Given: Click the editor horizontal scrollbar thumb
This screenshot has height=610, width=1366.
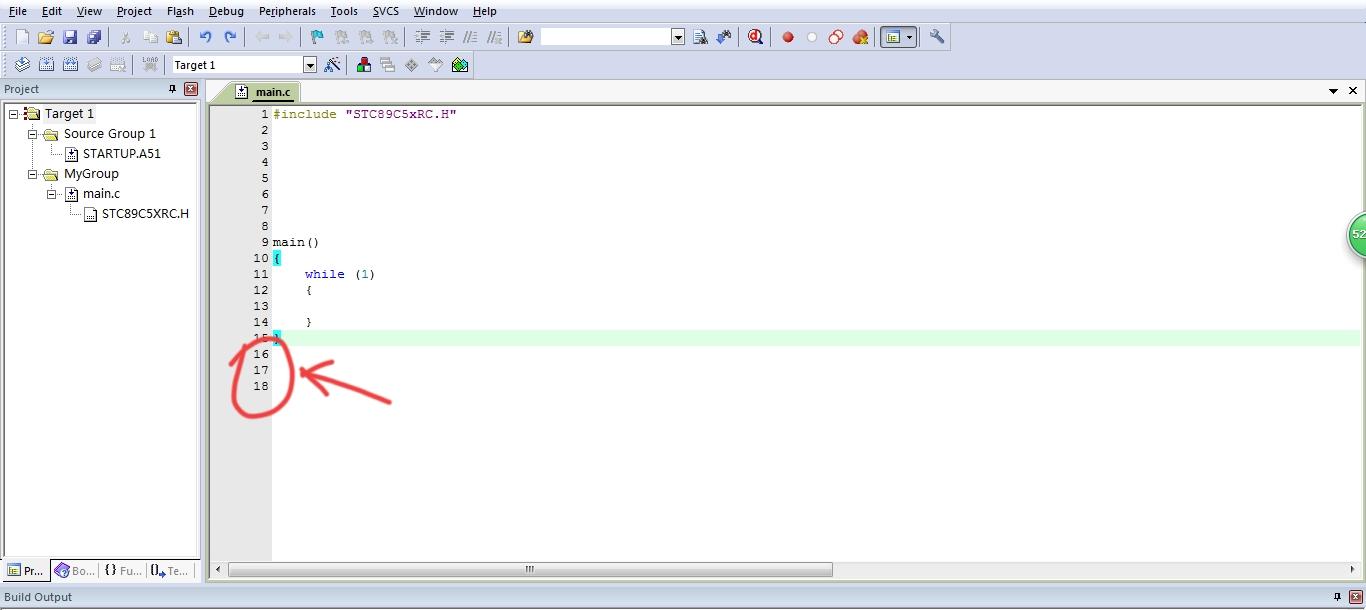Looking at the screenshot, I should click(530, 570).
